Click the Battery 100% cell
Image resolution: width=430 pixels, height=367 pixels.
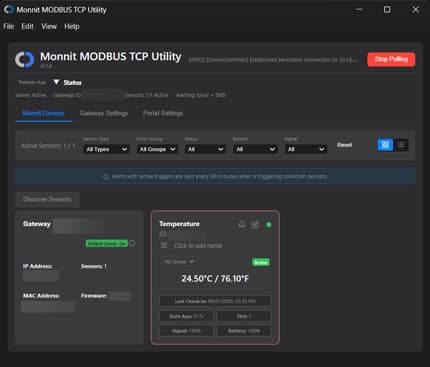coord(244,331)
